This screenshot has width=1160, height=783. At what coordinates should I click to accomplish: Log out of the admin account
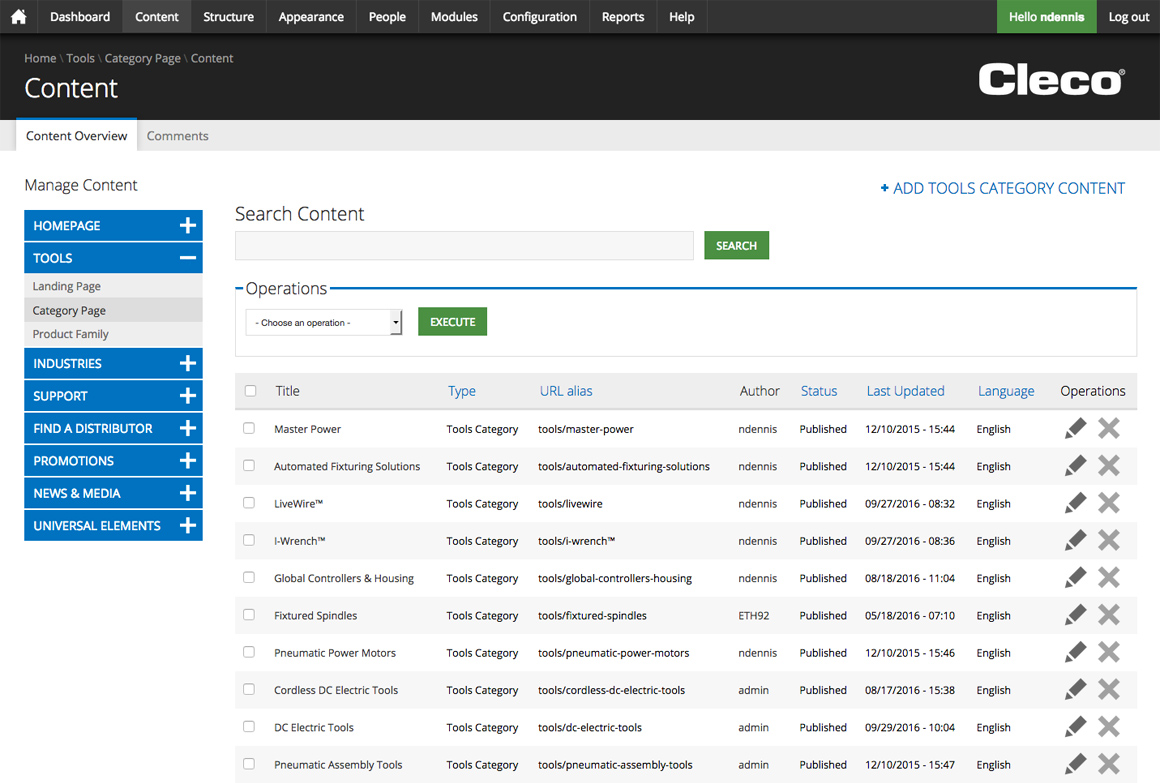click(1128, 16)
